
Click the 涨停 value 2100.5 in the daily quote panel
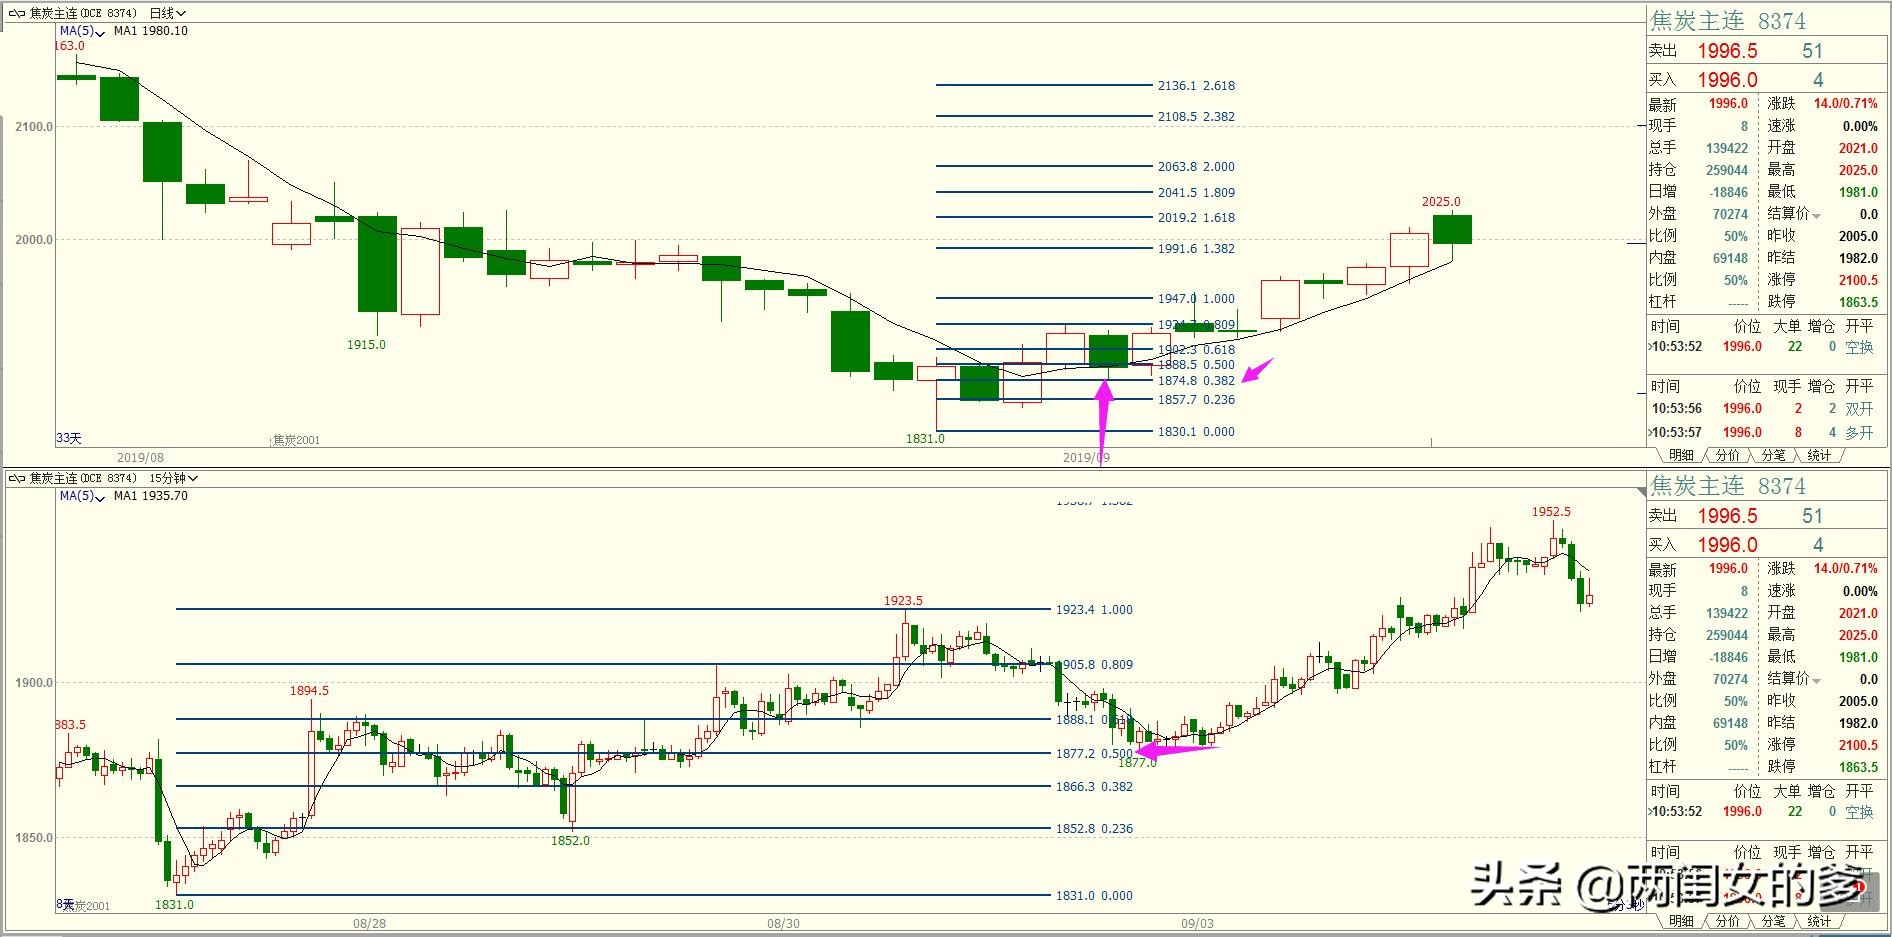point(1858,281)
